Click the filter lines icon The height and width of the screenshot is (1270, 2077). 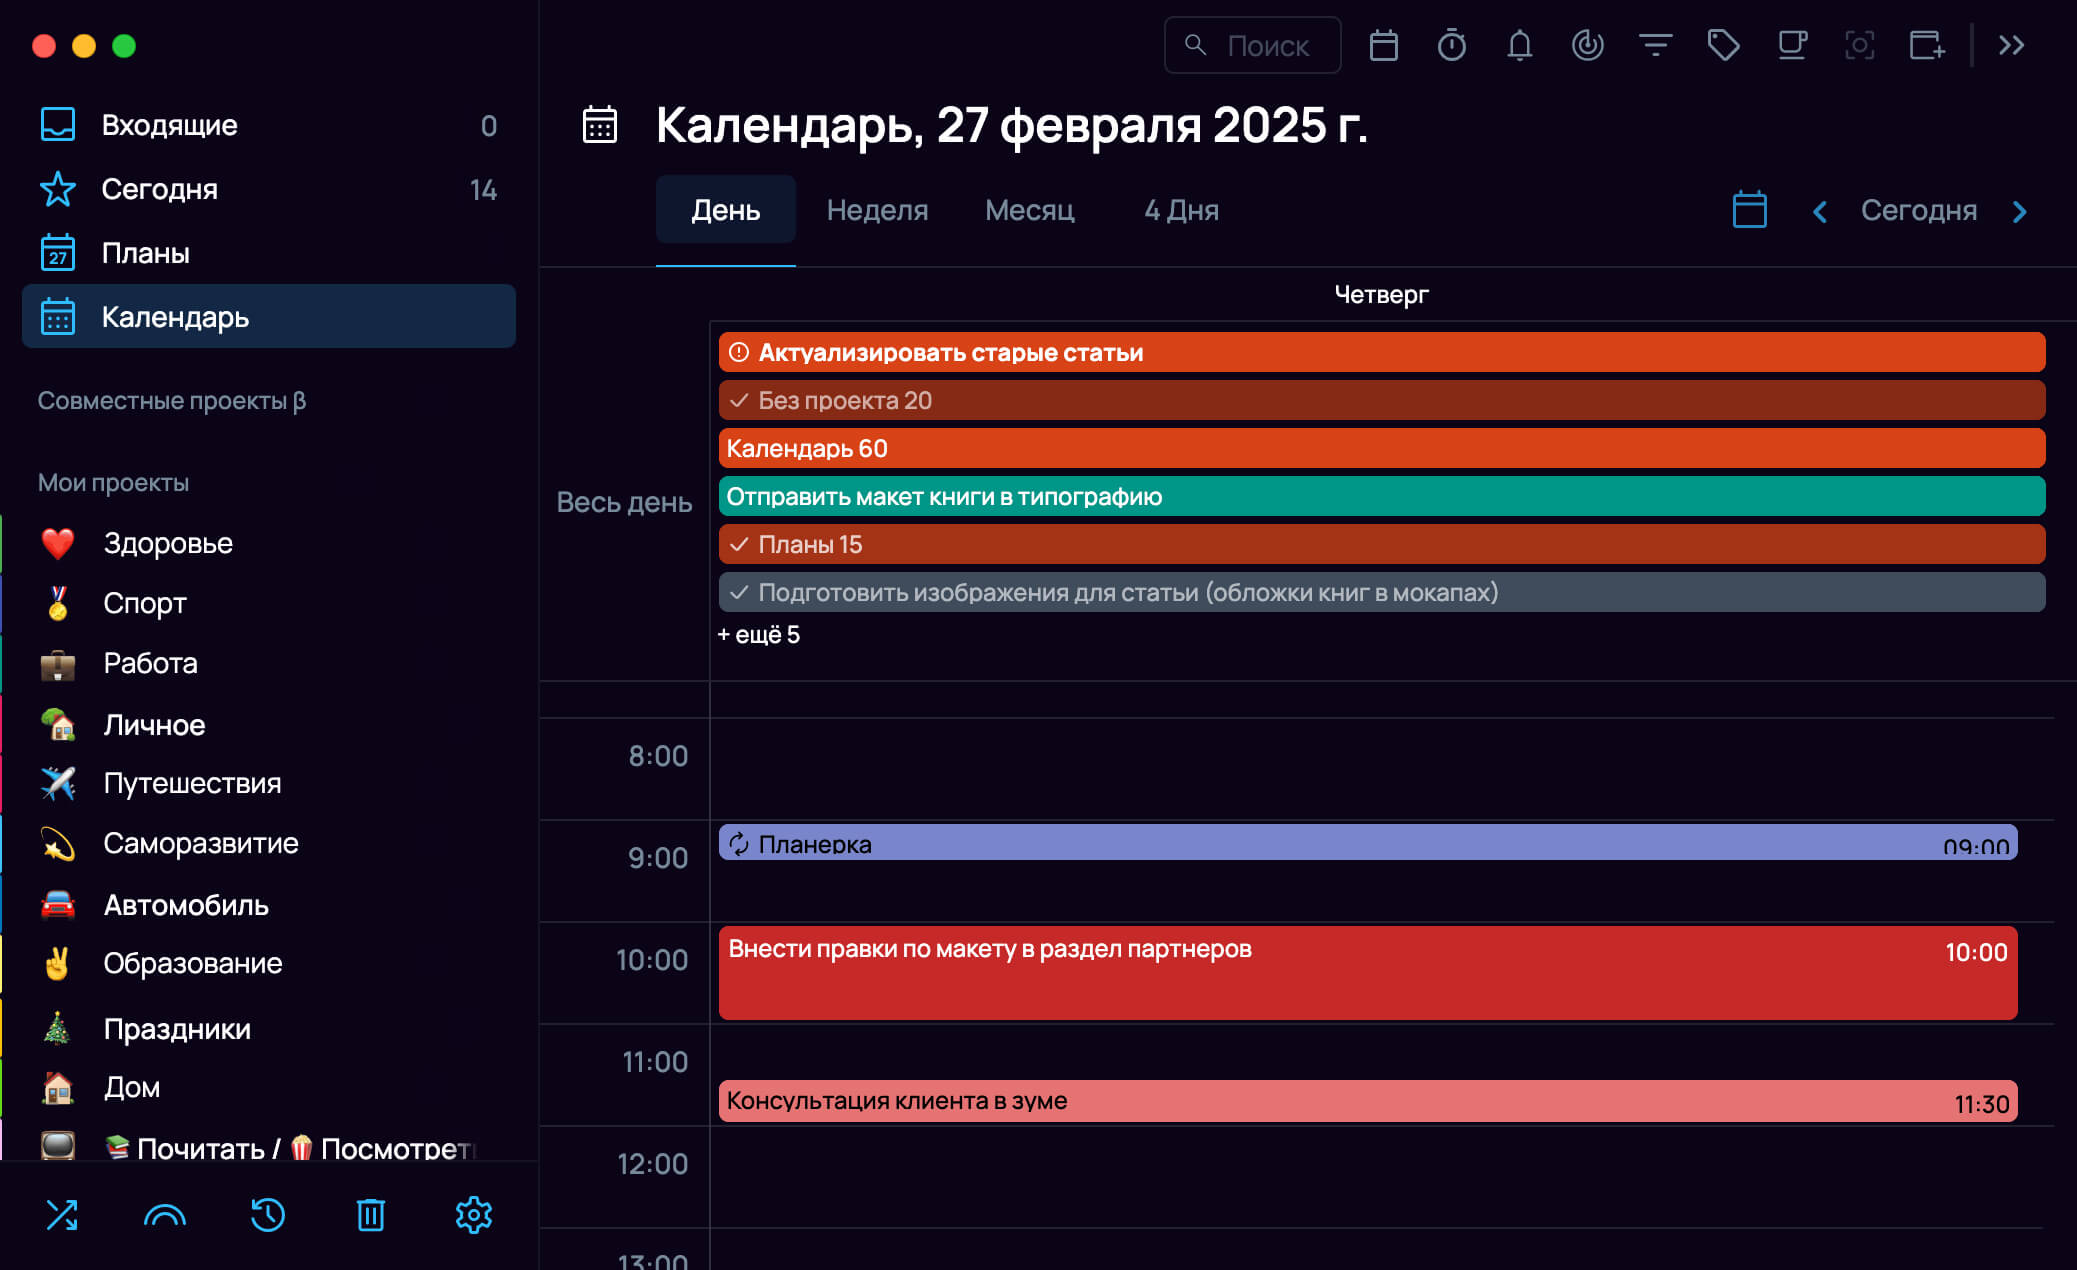coord(1655,45)
